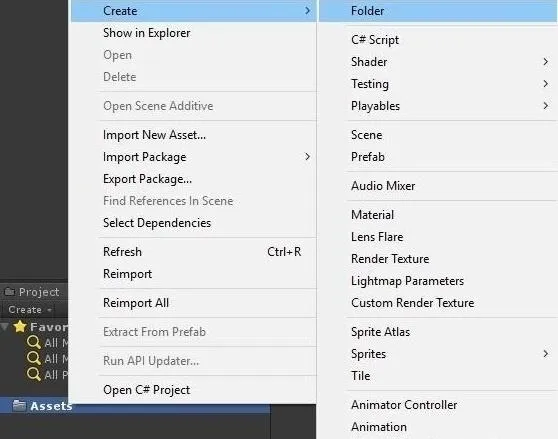This screenshot has width=558, height=439.
Task: Click the Assets folder icon
Action: tap(19, 405)
